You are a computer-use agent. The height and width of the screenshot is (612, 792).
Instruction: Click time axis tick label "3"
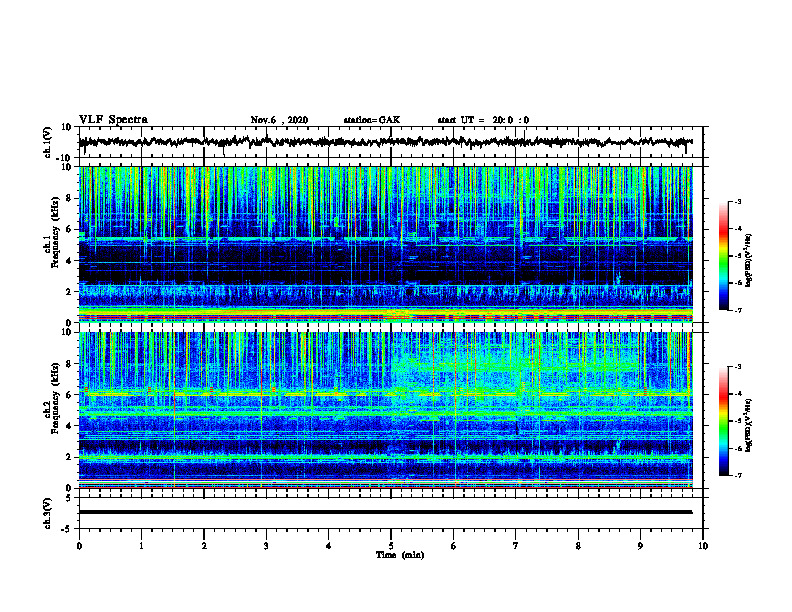pos(266,546)
